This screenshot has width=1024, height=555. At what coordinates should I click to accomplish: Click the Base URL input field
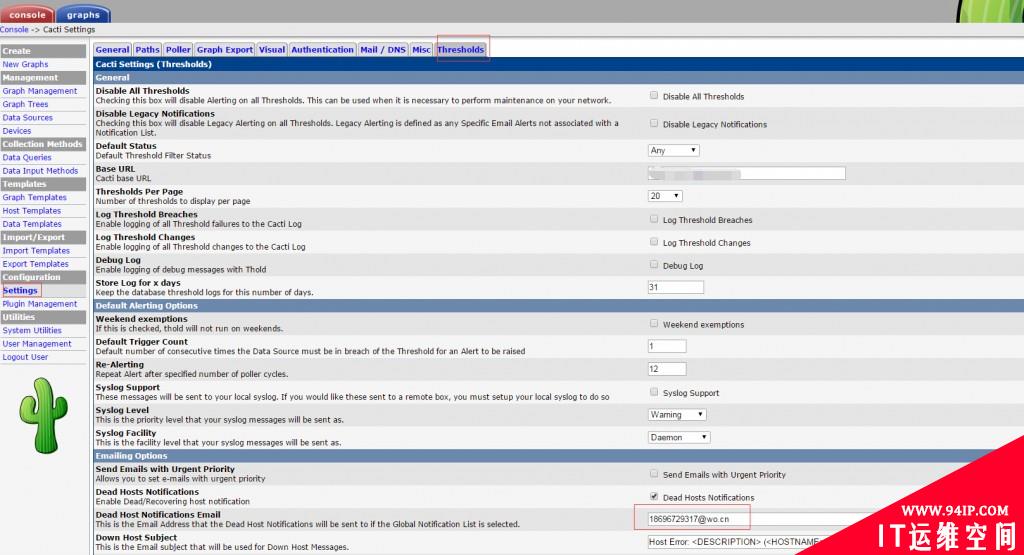[746, 173]
